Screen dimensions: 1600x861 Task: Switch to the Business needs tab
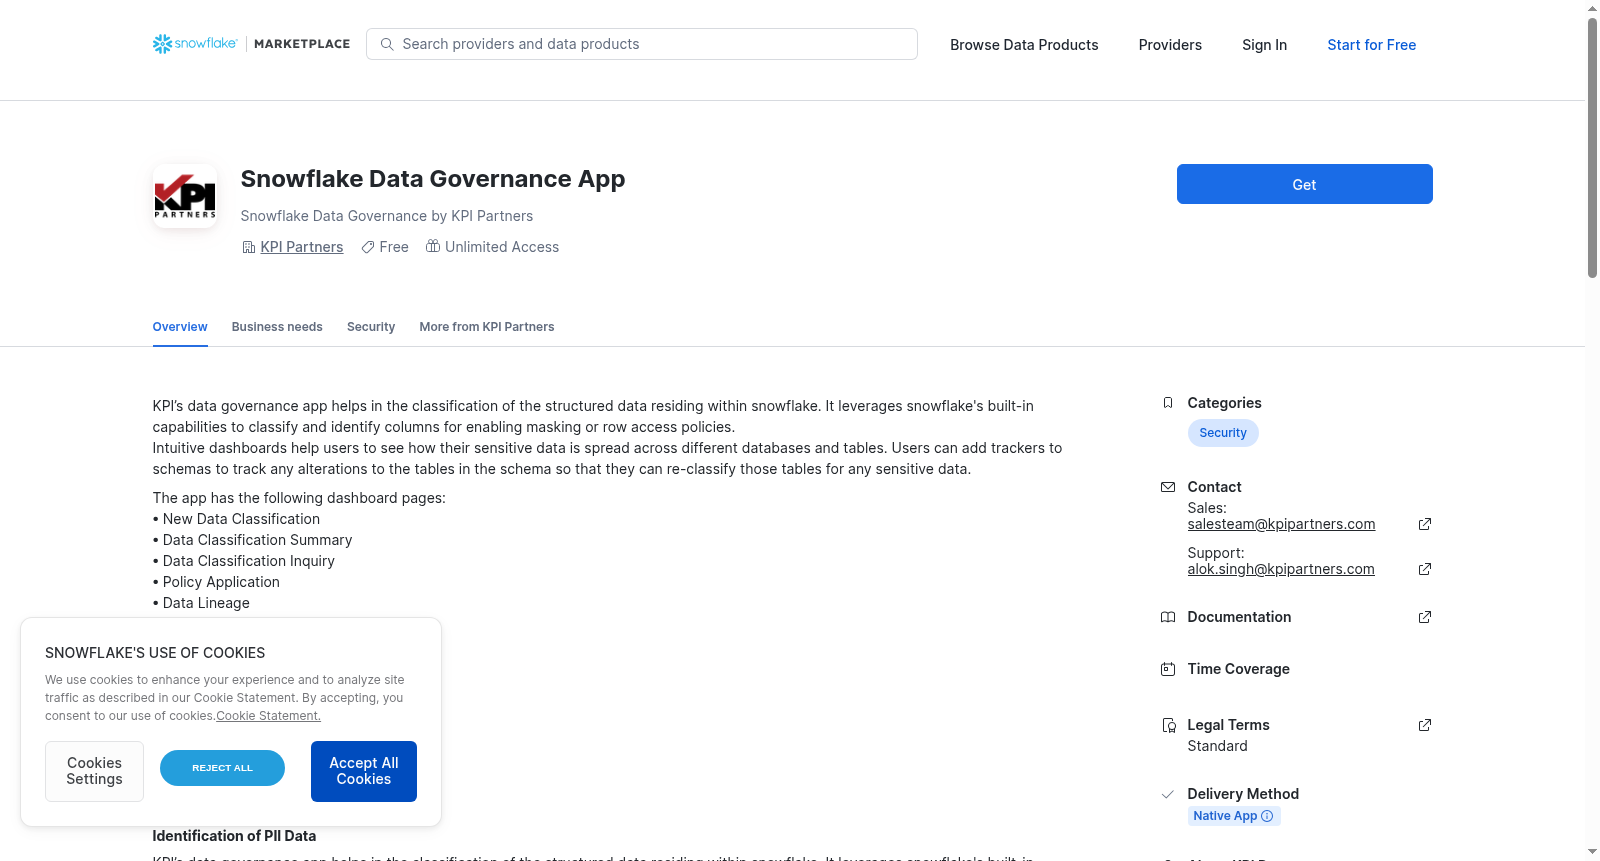click(x=277, y=327)
